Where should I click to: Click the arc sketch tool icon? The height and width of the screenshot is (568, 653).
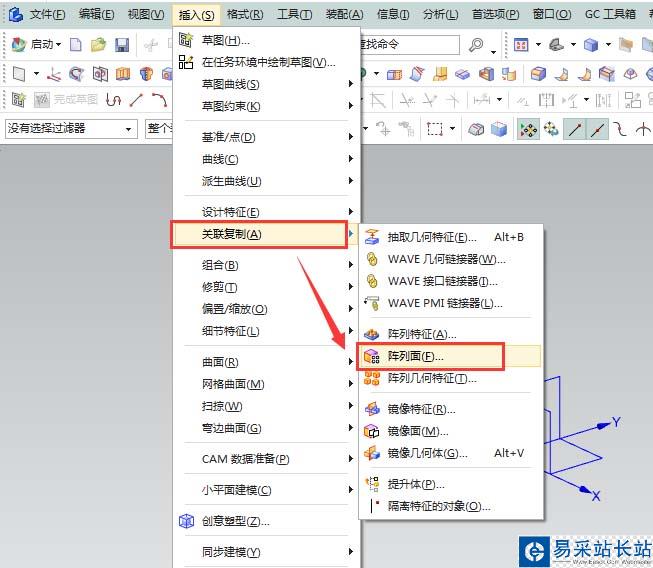pos(160,100)
